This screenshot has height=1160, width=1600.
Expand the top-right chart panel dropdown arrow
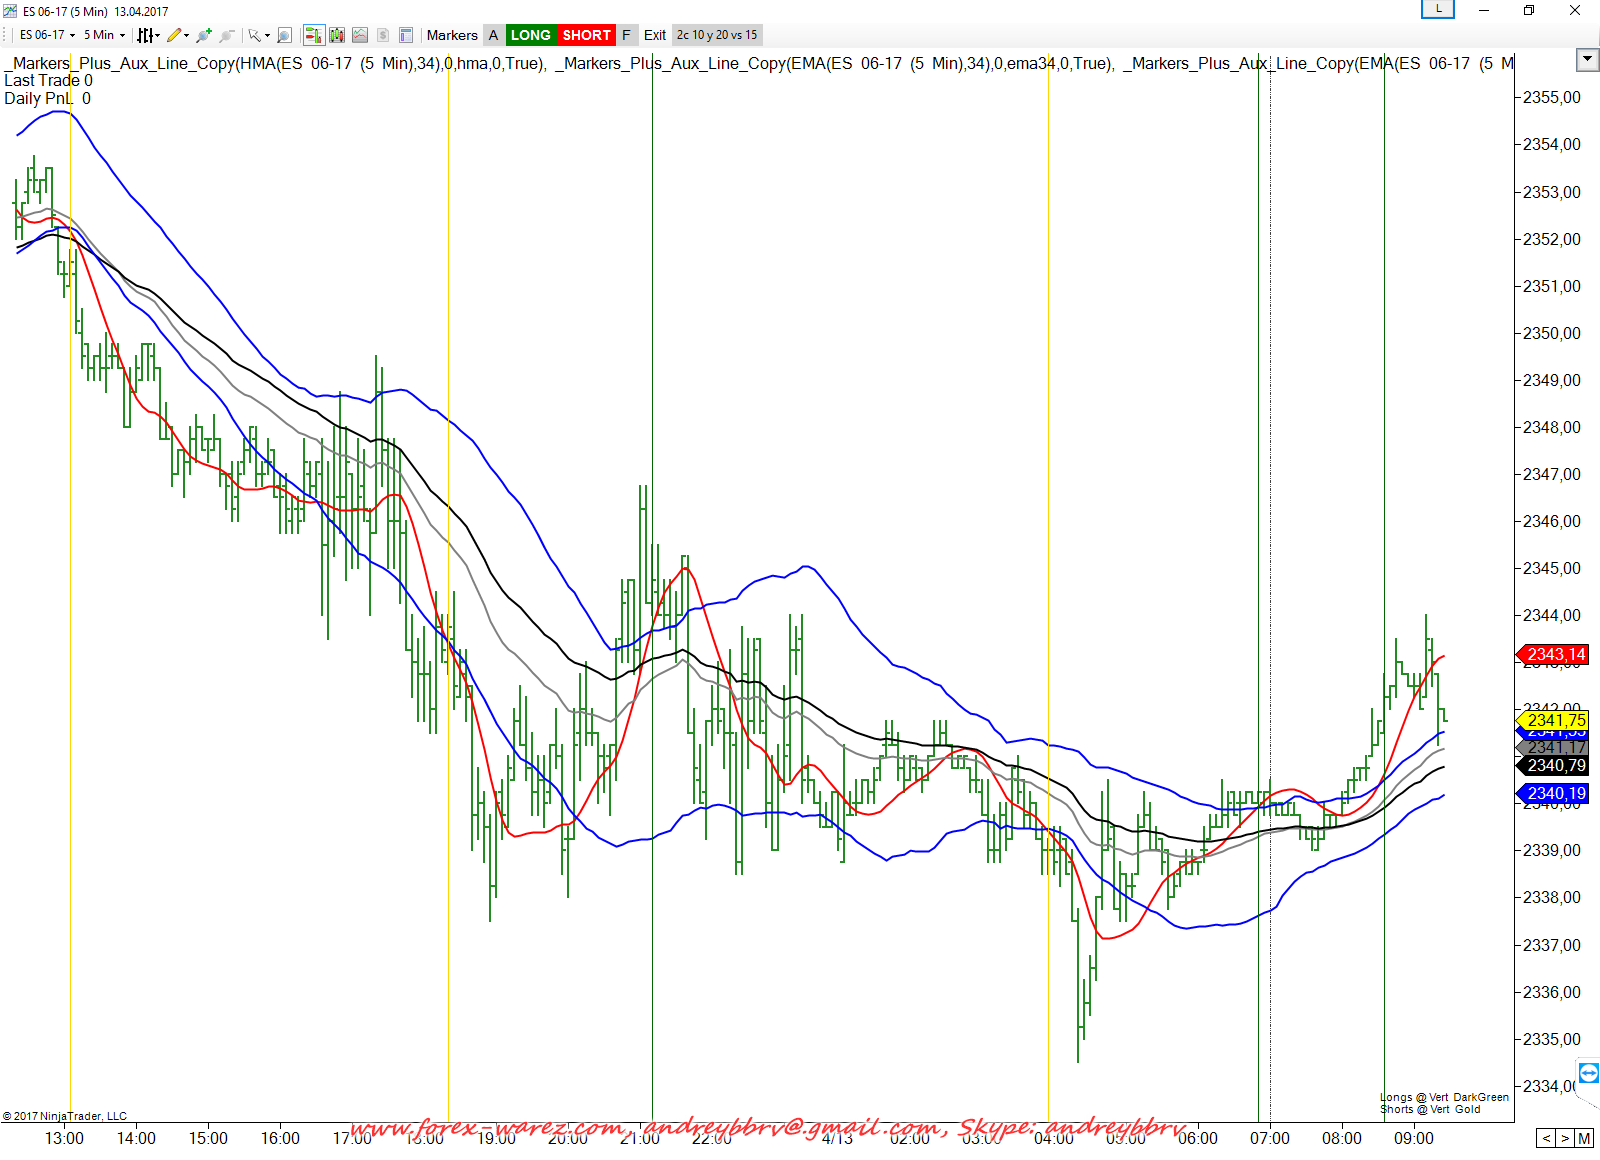tap(1587, 60)
